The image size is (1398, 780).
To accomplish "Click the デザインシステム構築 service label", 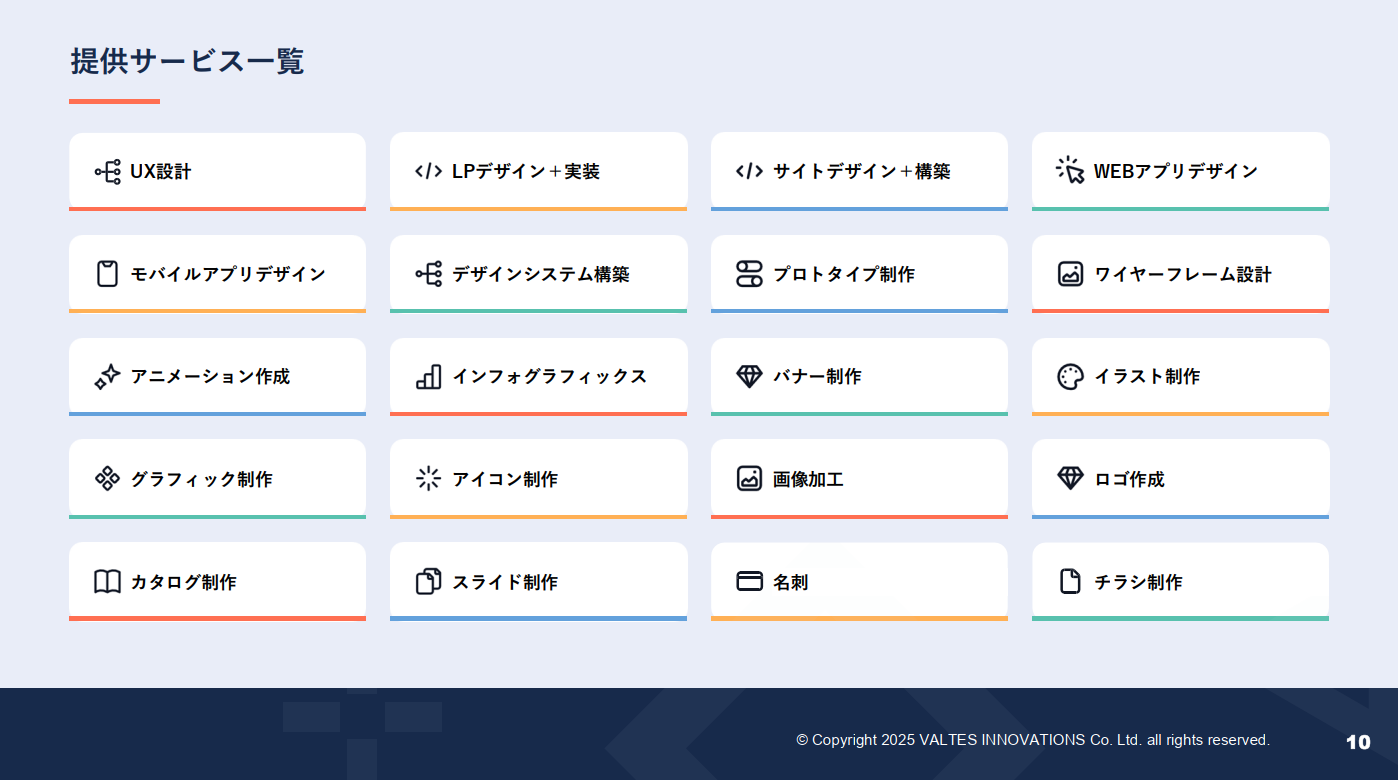I will pos(540,274).
